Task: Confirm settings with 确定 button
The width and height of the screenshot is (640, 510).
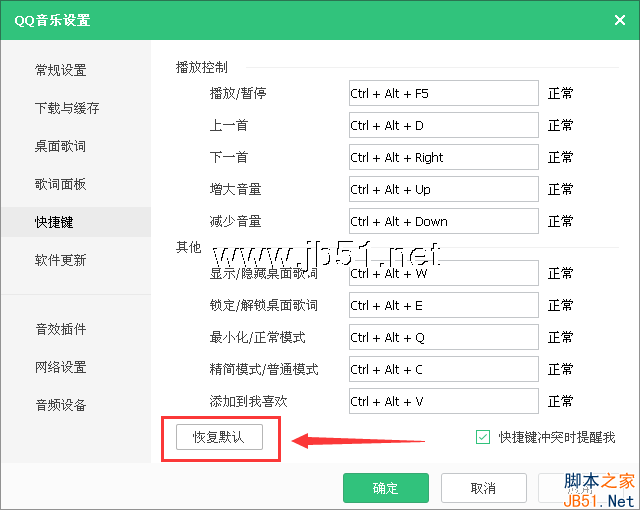Action: point(386,488)
